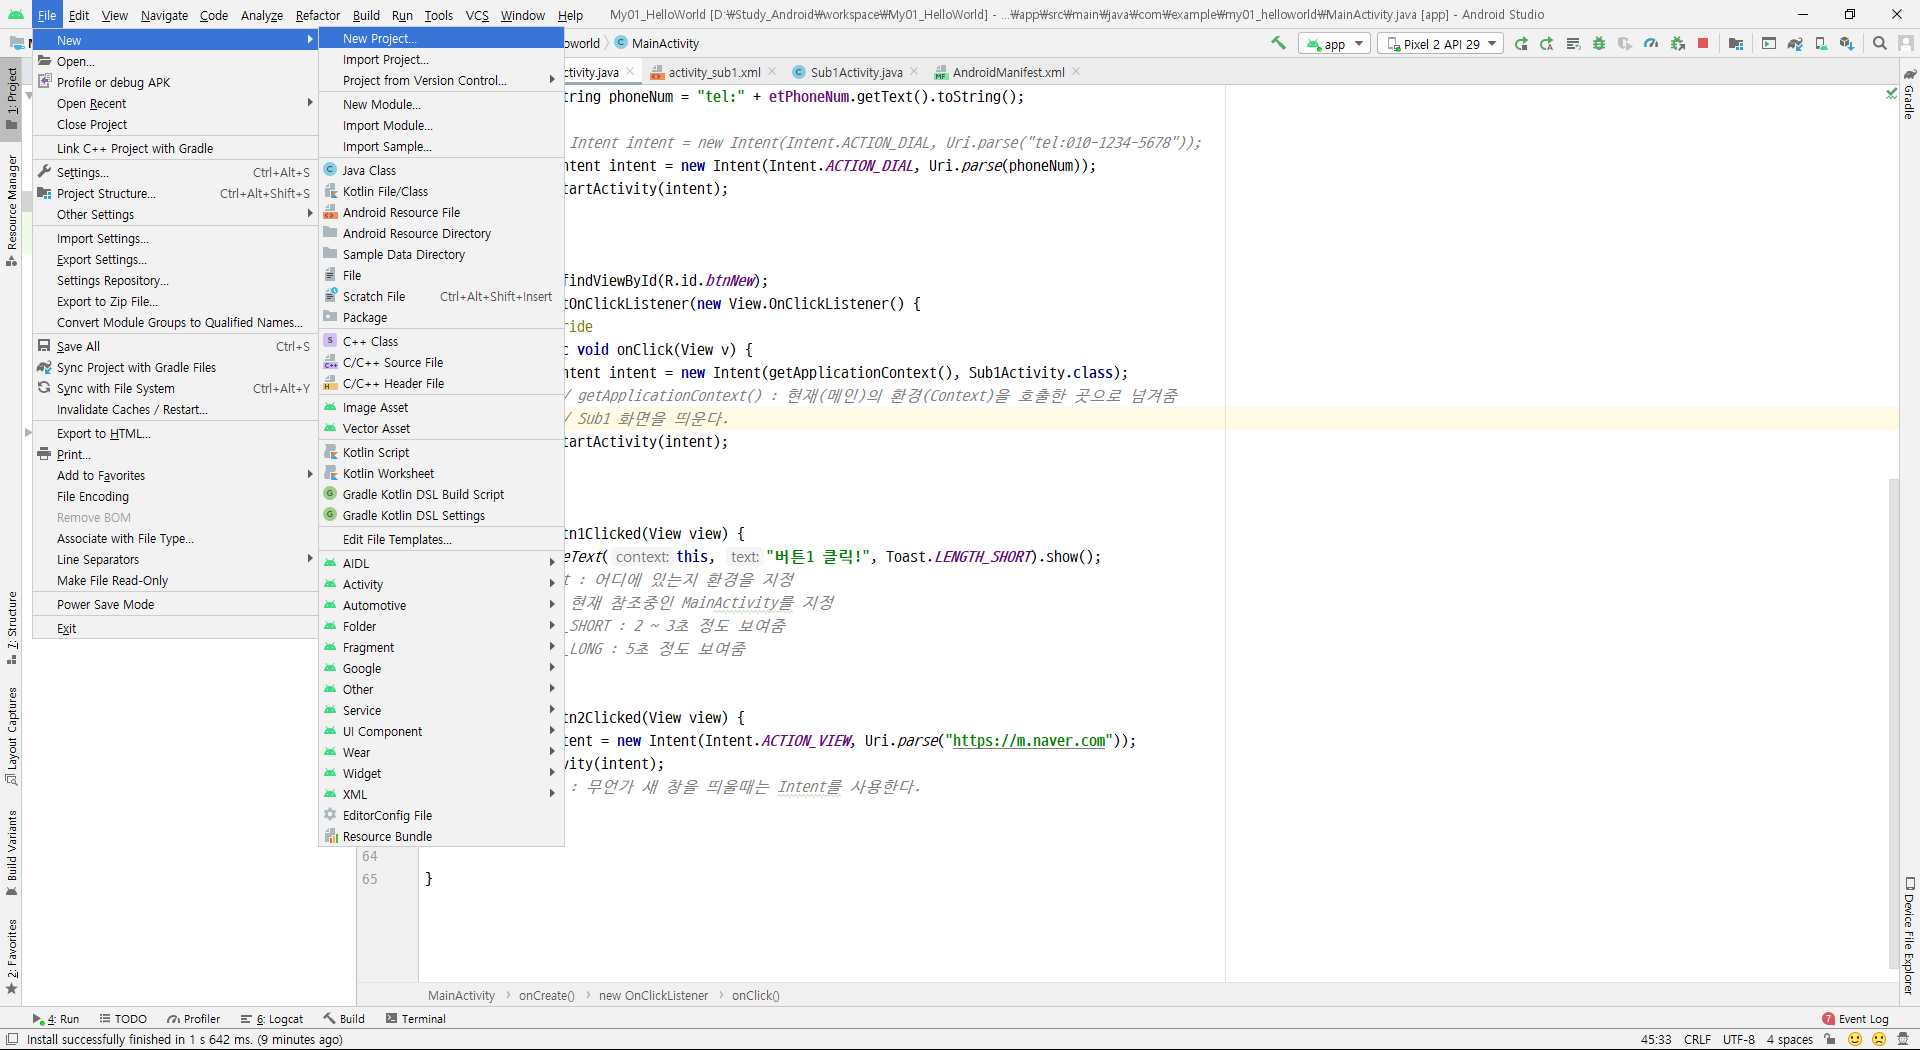The image size is (1920, 1050).
Task: Open the Favorites side panel
Action: [x=11, y=956]
